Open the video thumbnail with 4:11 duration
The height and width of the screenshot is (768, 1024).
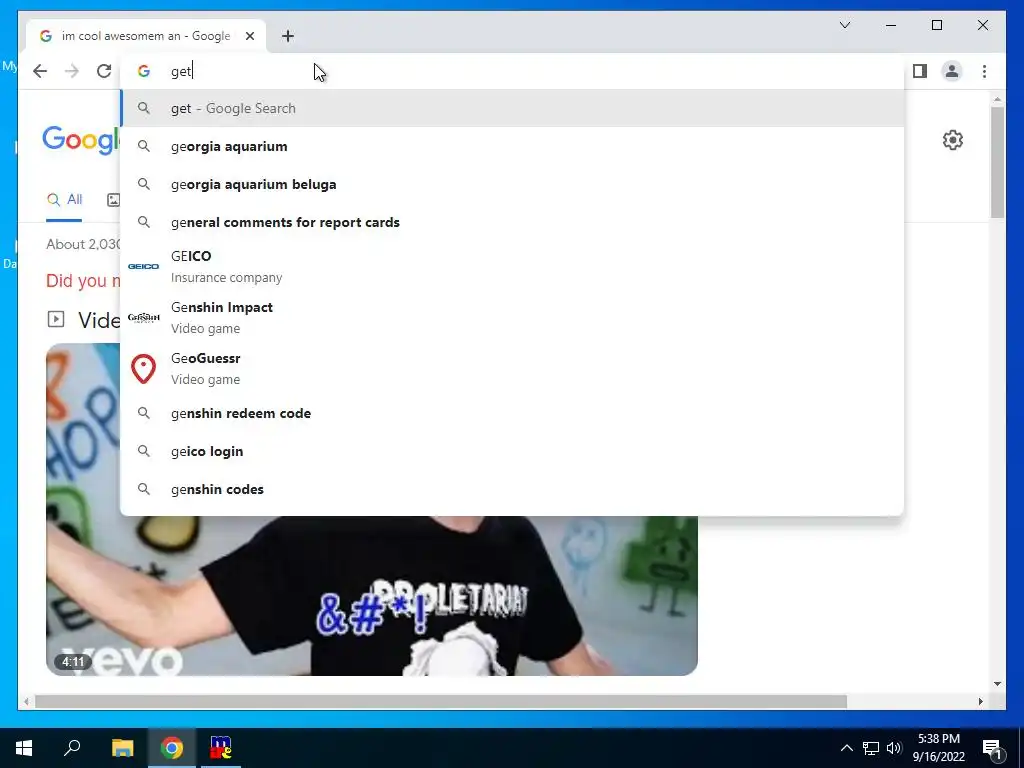coord(372,596)
